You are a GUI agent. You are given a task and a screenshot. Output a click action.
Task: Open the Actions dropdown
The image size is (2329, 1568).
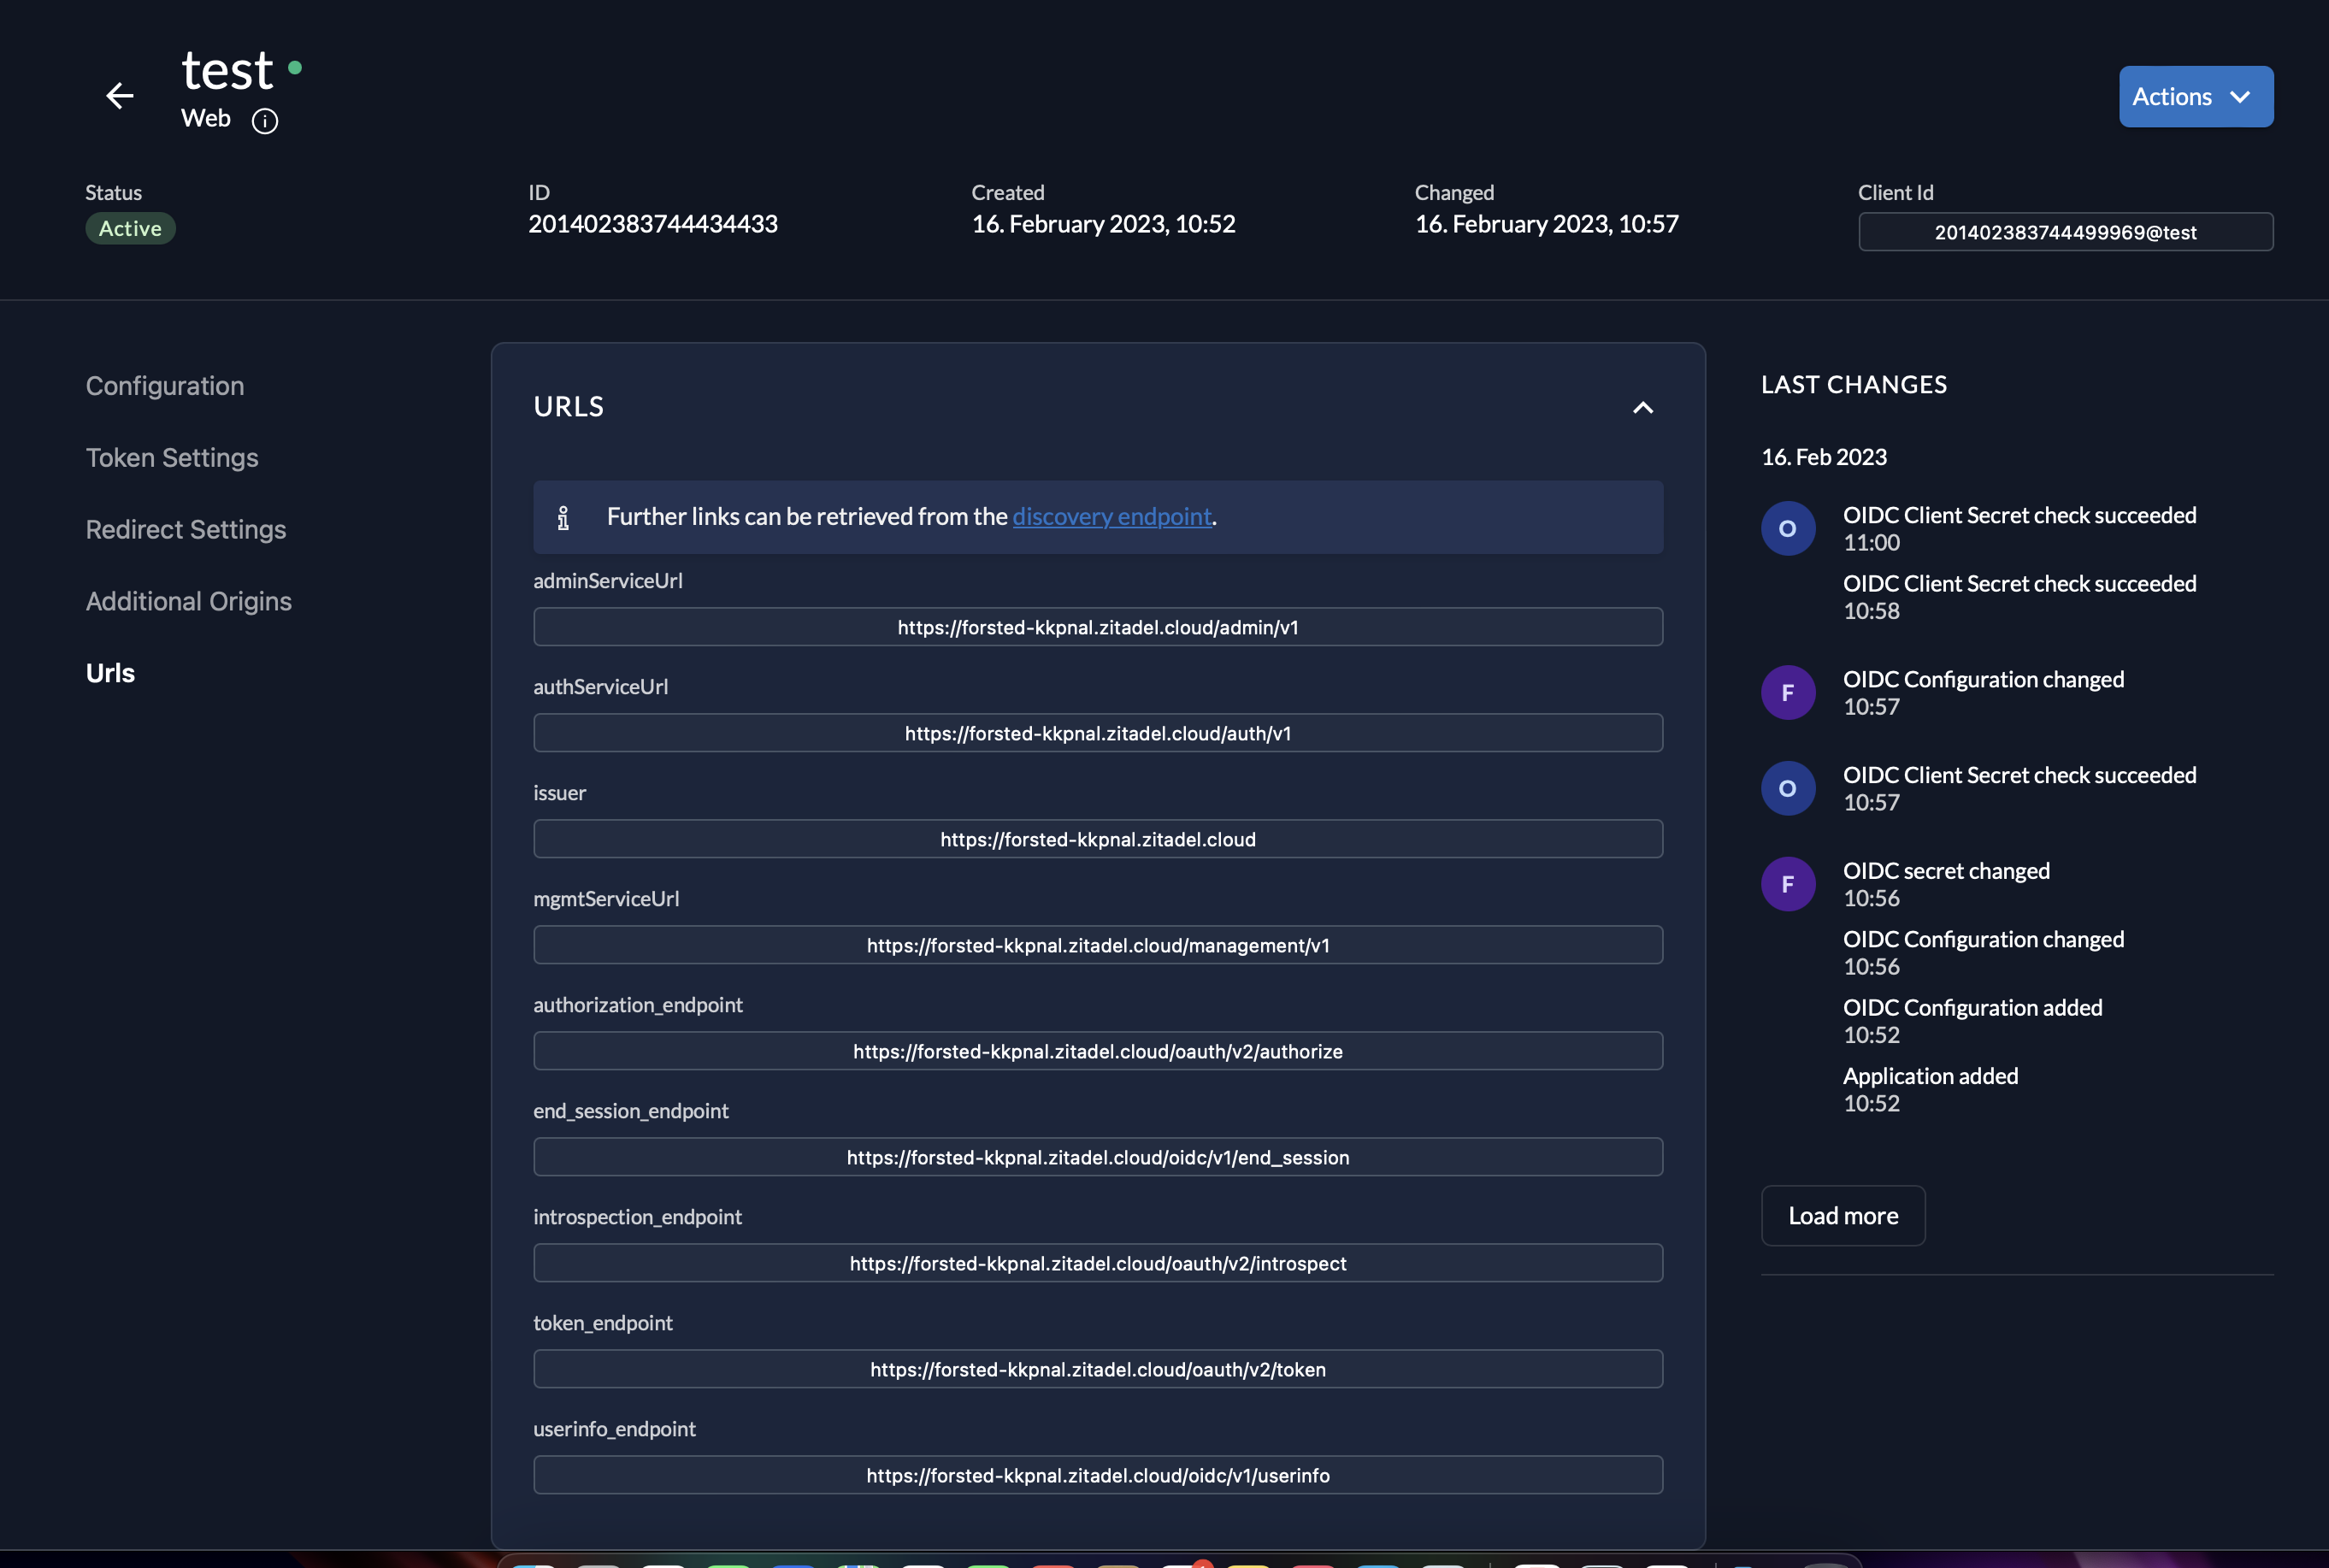point(2195,97)
